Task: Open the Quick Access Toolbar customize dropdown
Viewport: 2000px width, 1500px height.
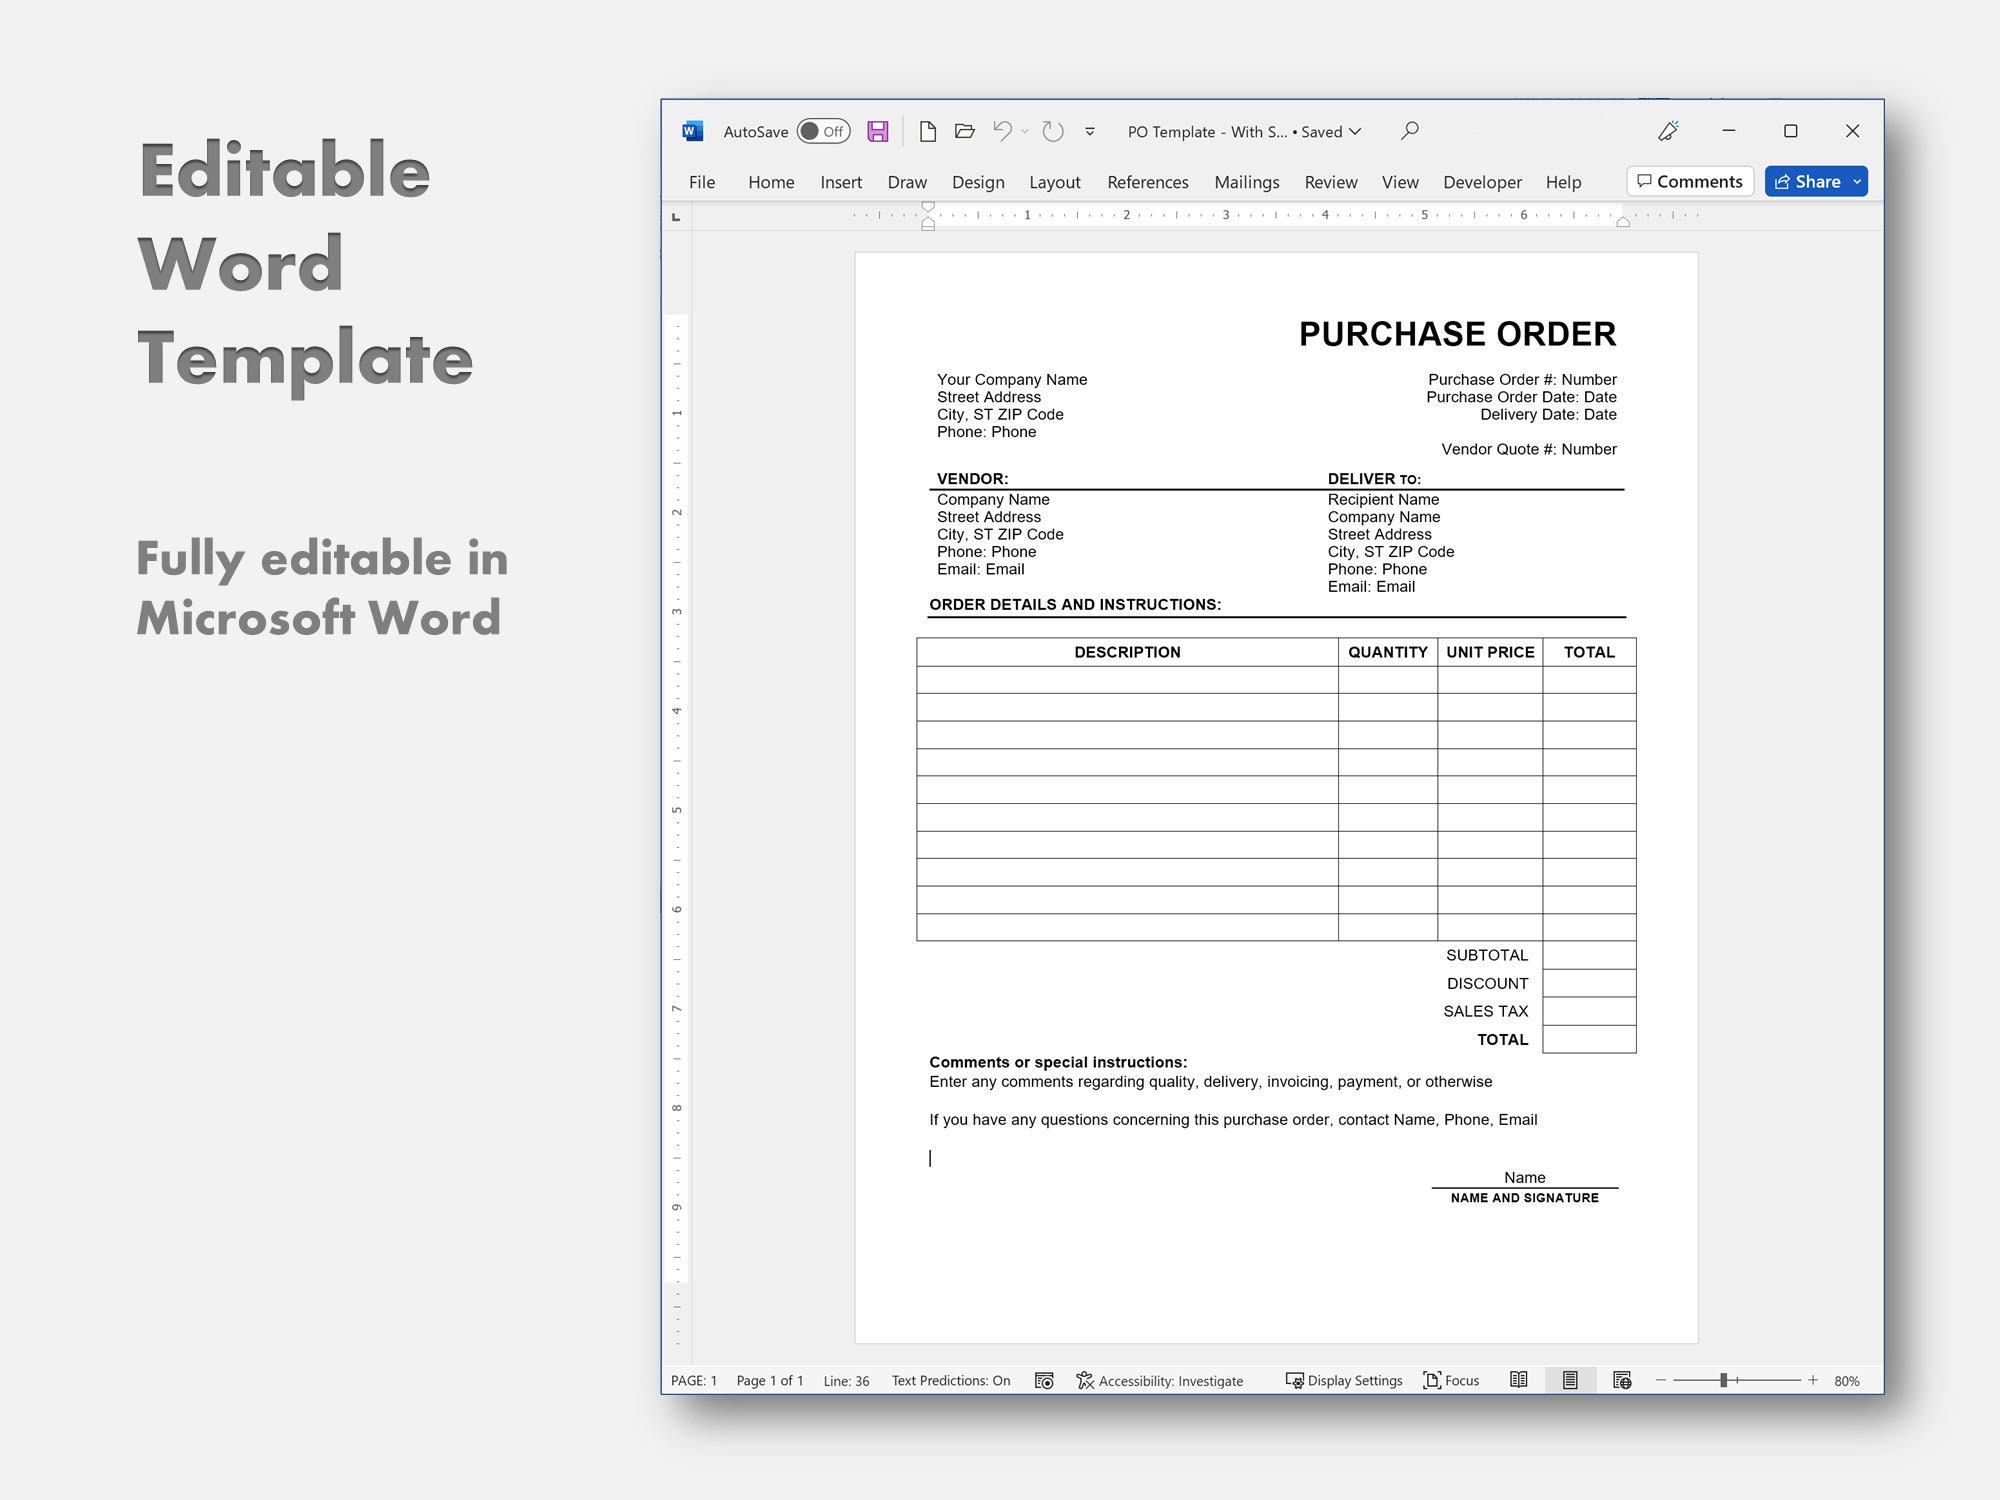Action: point(1088,131)
